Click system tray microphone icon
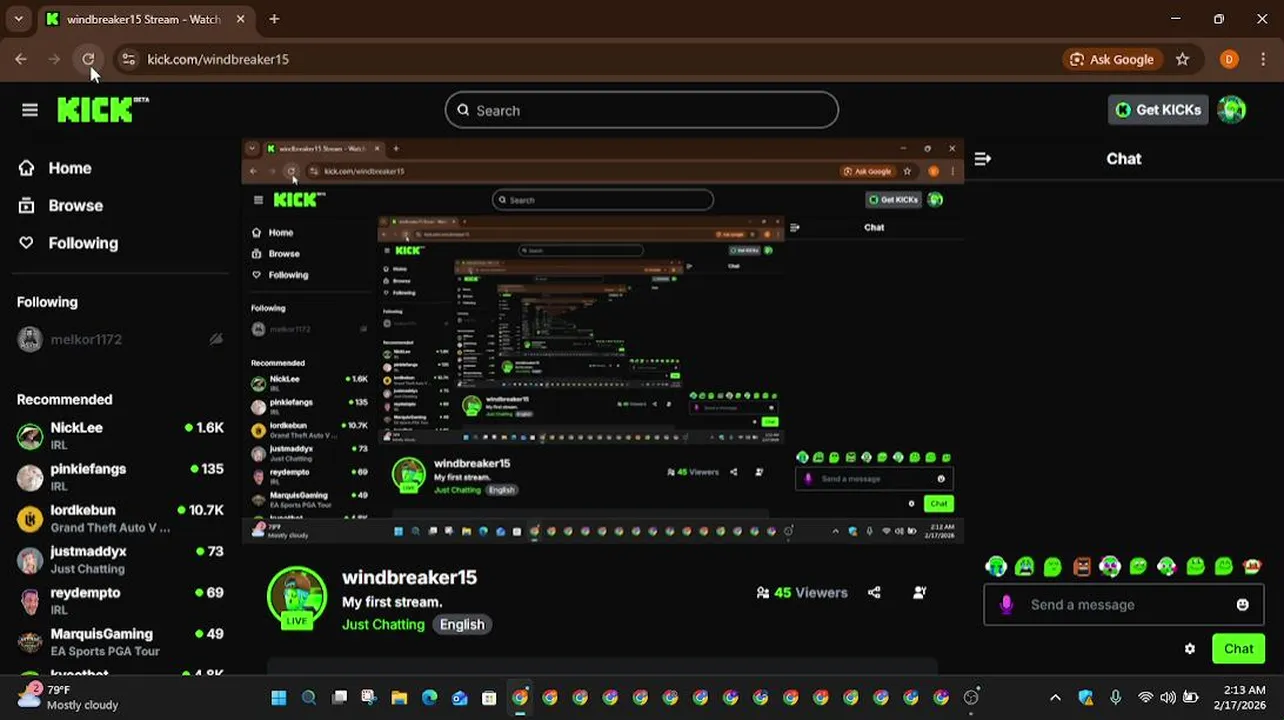 click(1115, 698)
